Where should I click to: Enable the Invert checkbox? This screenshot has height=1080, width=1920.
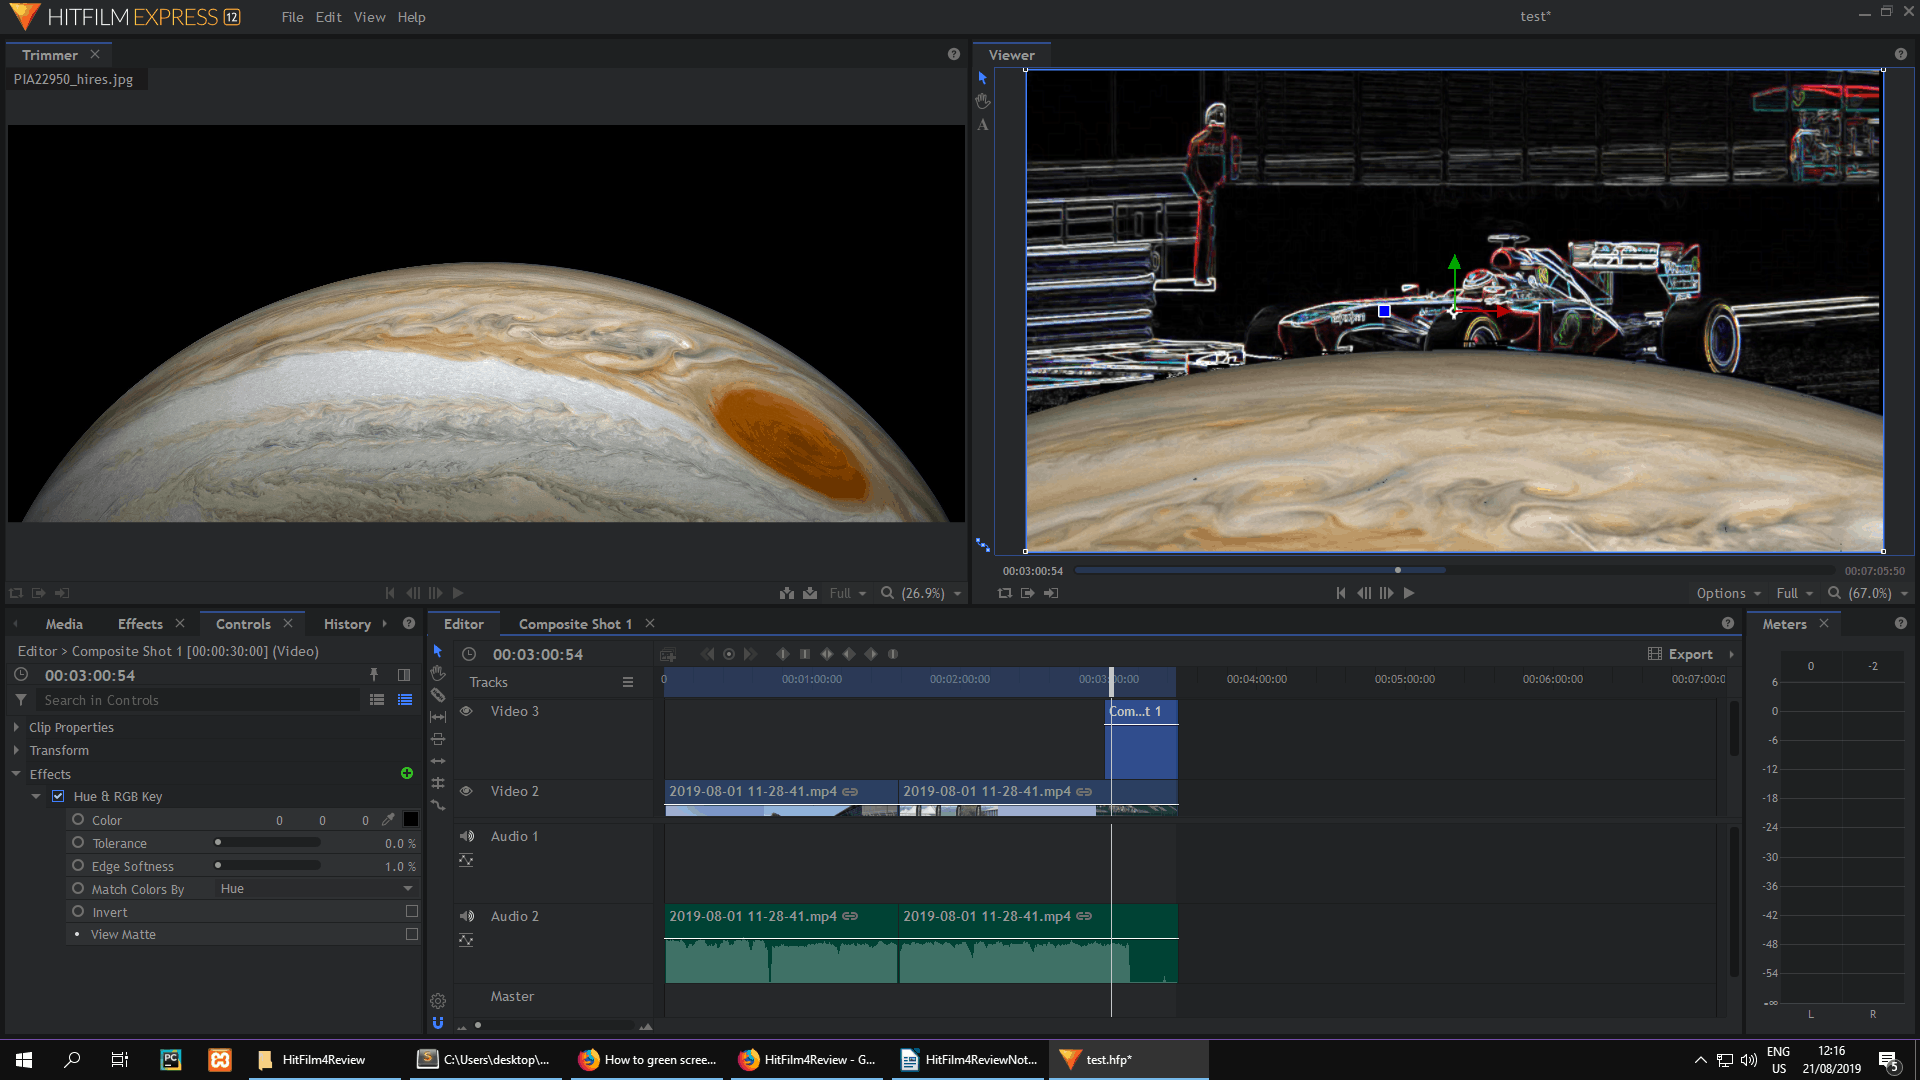point(411,911)
